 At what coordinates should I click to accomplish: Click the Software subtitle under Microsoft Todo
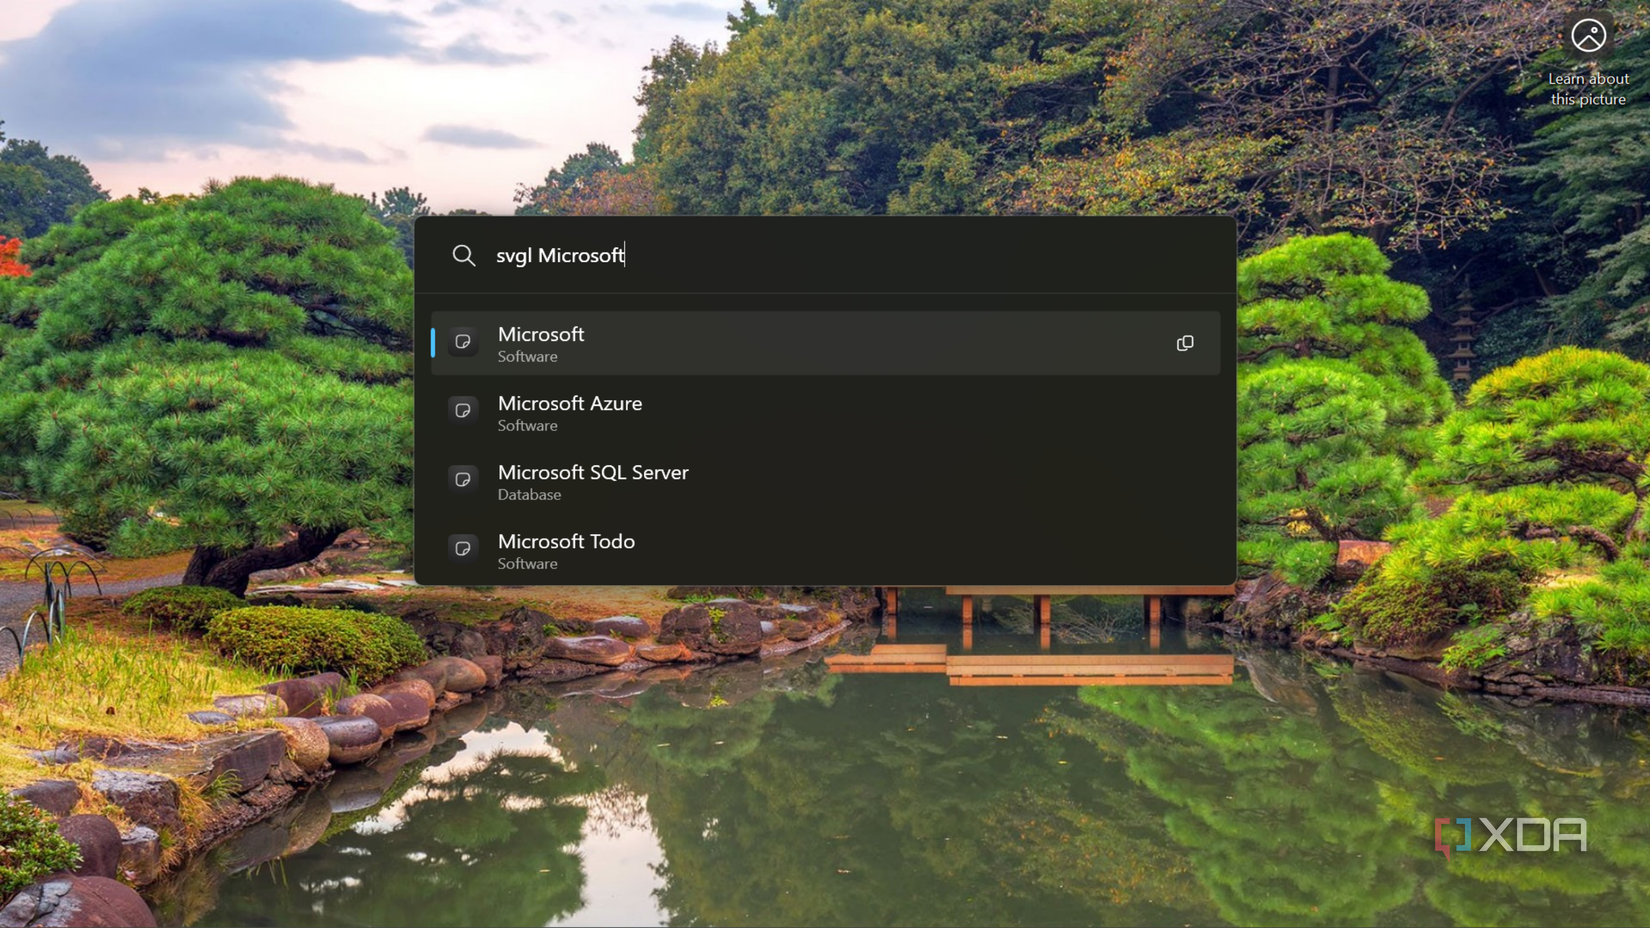(x=527, y=564)
